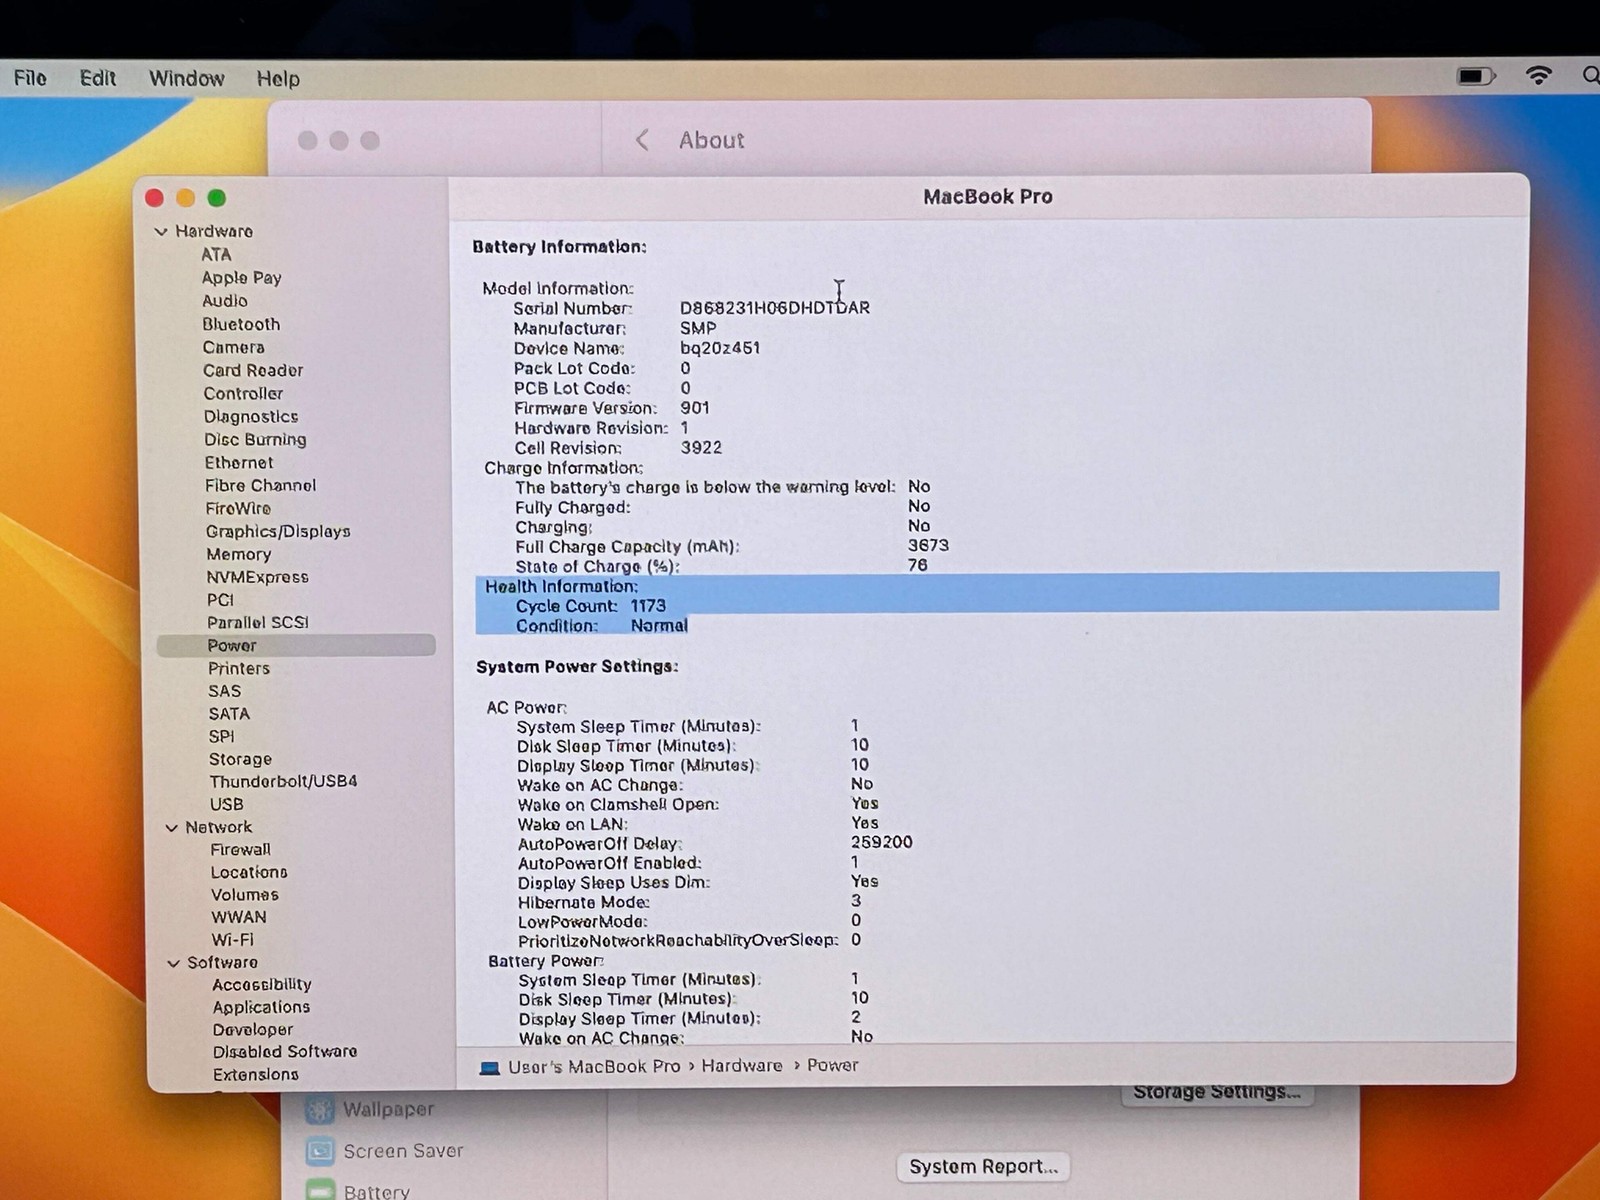Open the Wi-Fi menu bar icon

tap(1539, 75)
